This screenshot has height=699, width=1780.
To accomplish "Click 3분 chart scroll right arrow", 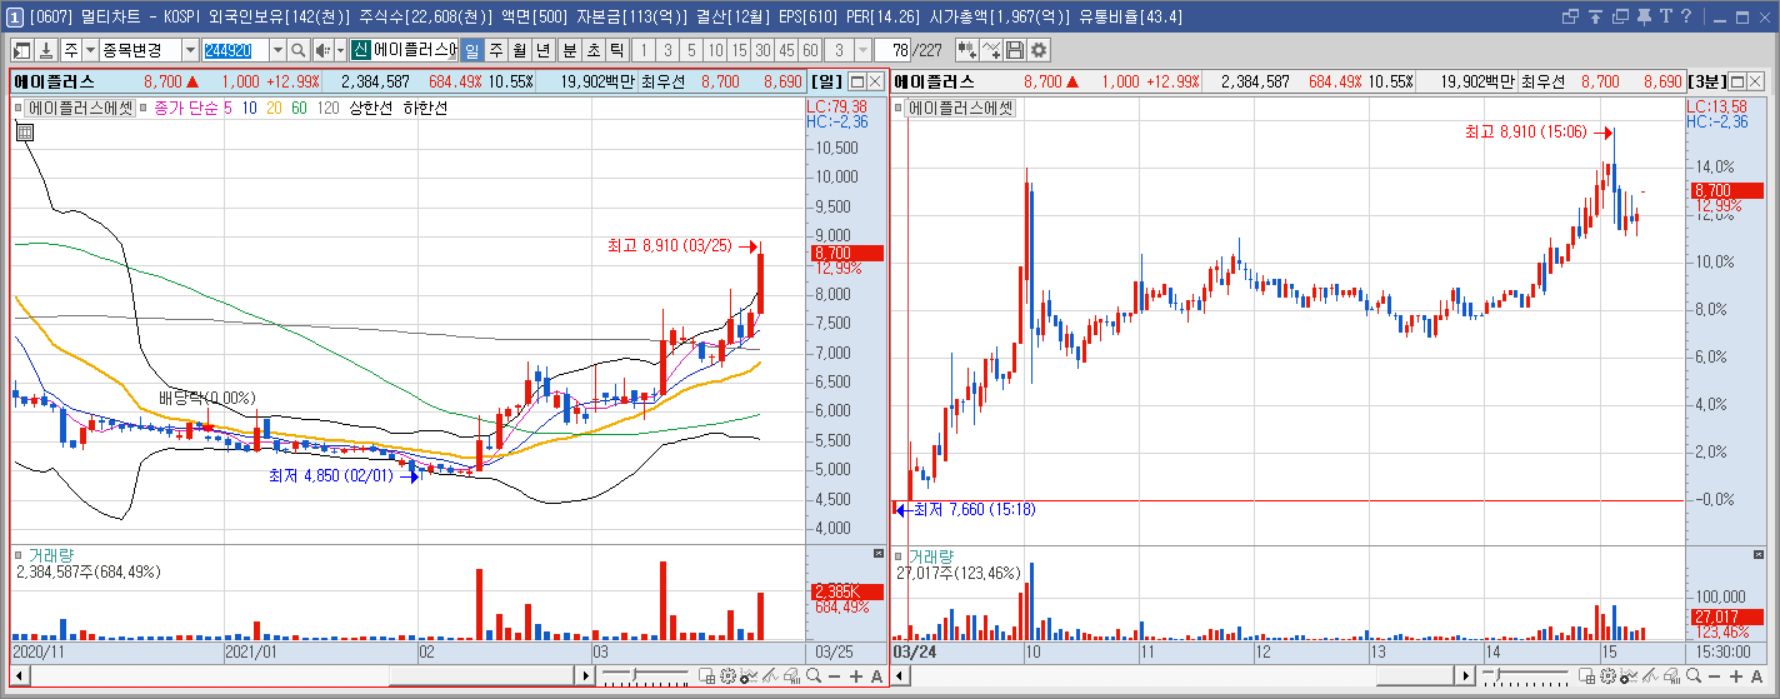I will point(1465,677).
